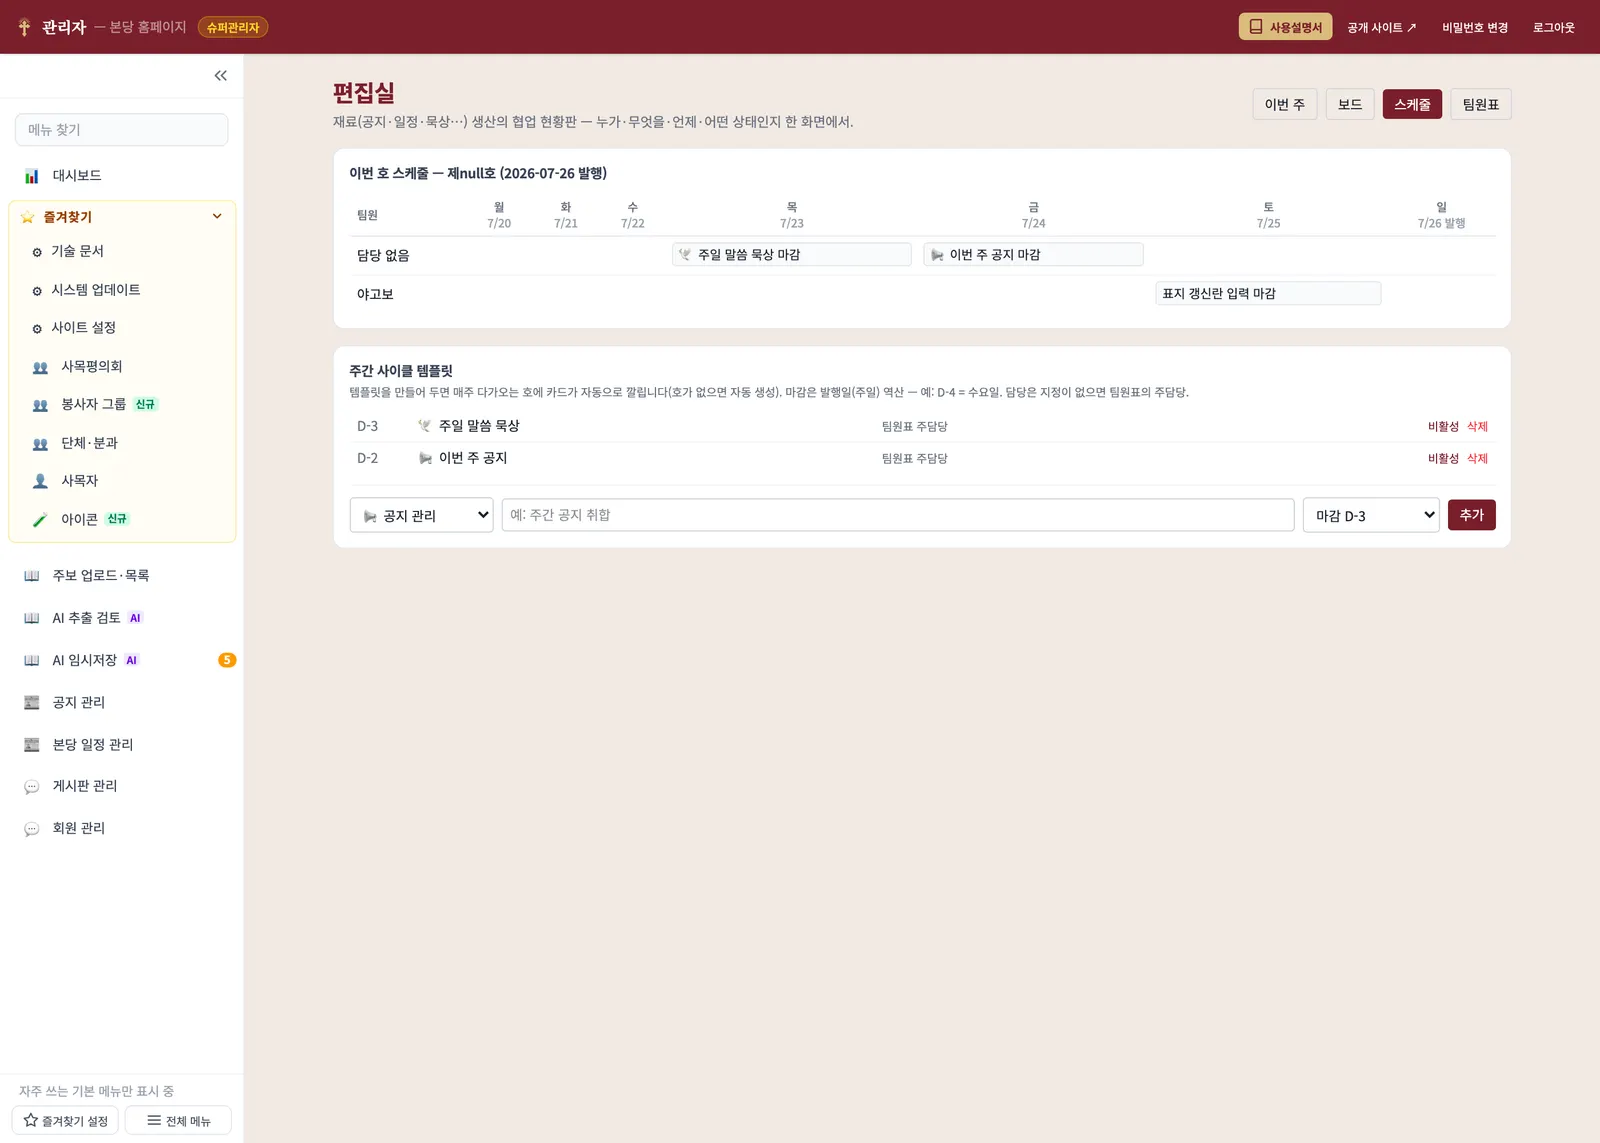
Task: Click the 슈퍼관리자 badge in header
Action: [x=233, y=27]
